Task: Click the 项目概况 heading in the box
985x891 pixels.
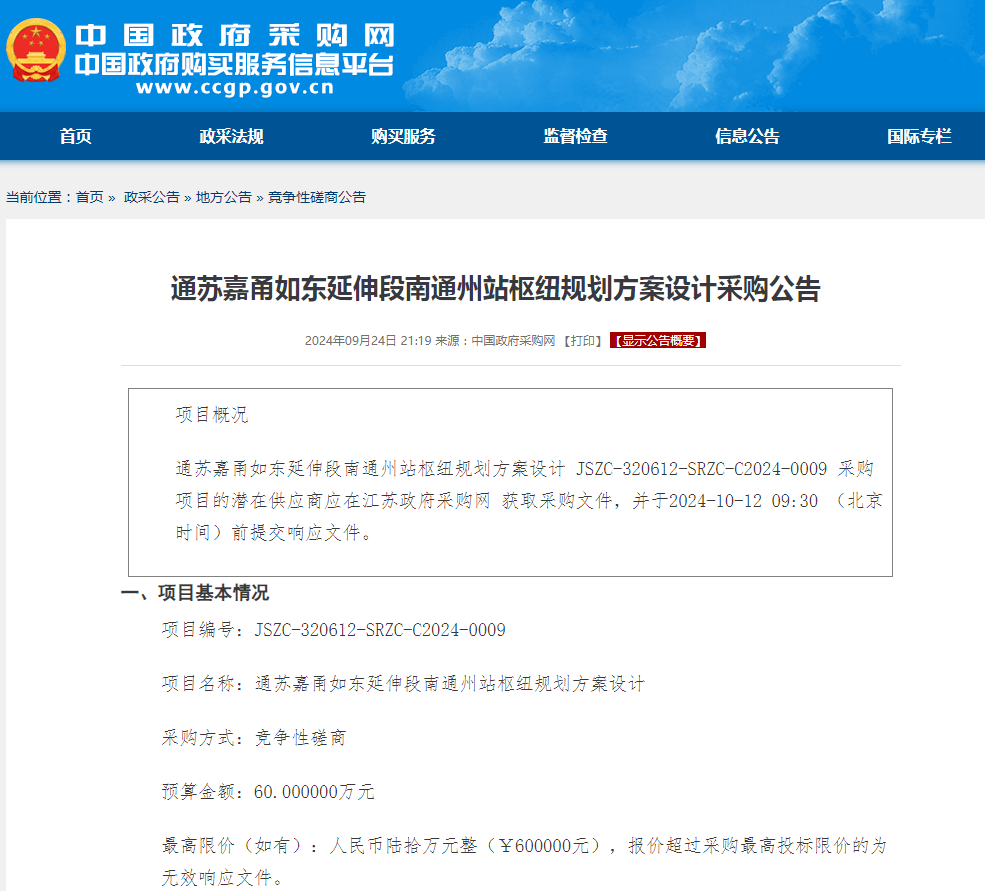Action: click(x=212, y=415)
